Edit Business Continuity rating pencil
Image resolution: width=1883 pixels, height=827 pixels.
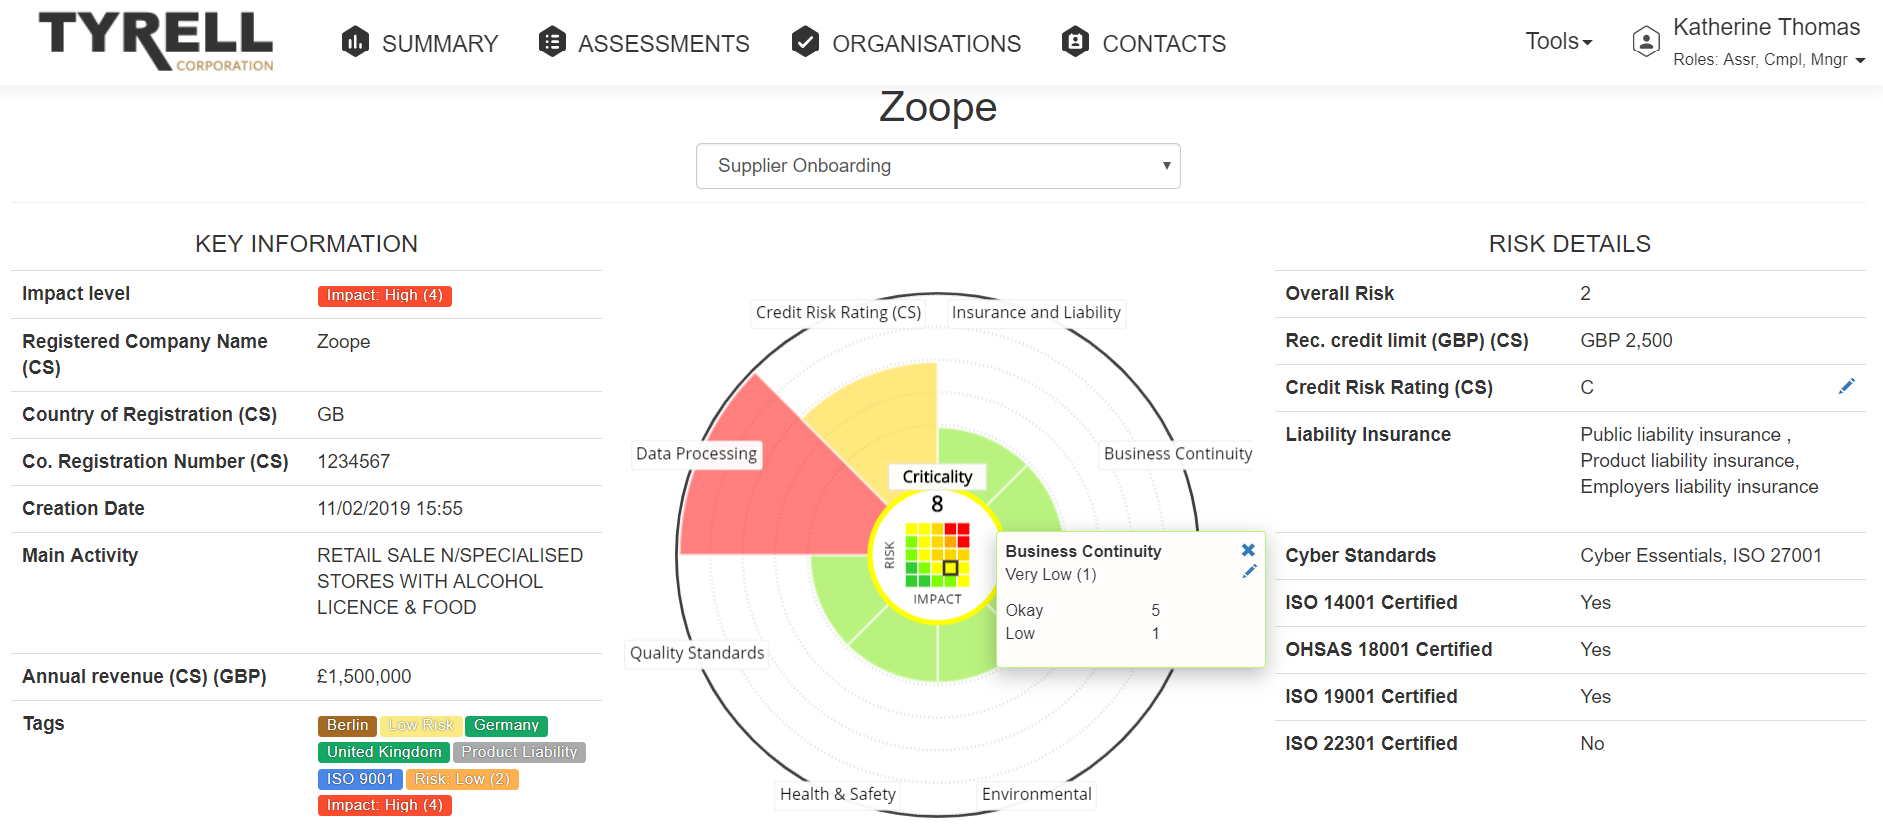[1249, 571]
